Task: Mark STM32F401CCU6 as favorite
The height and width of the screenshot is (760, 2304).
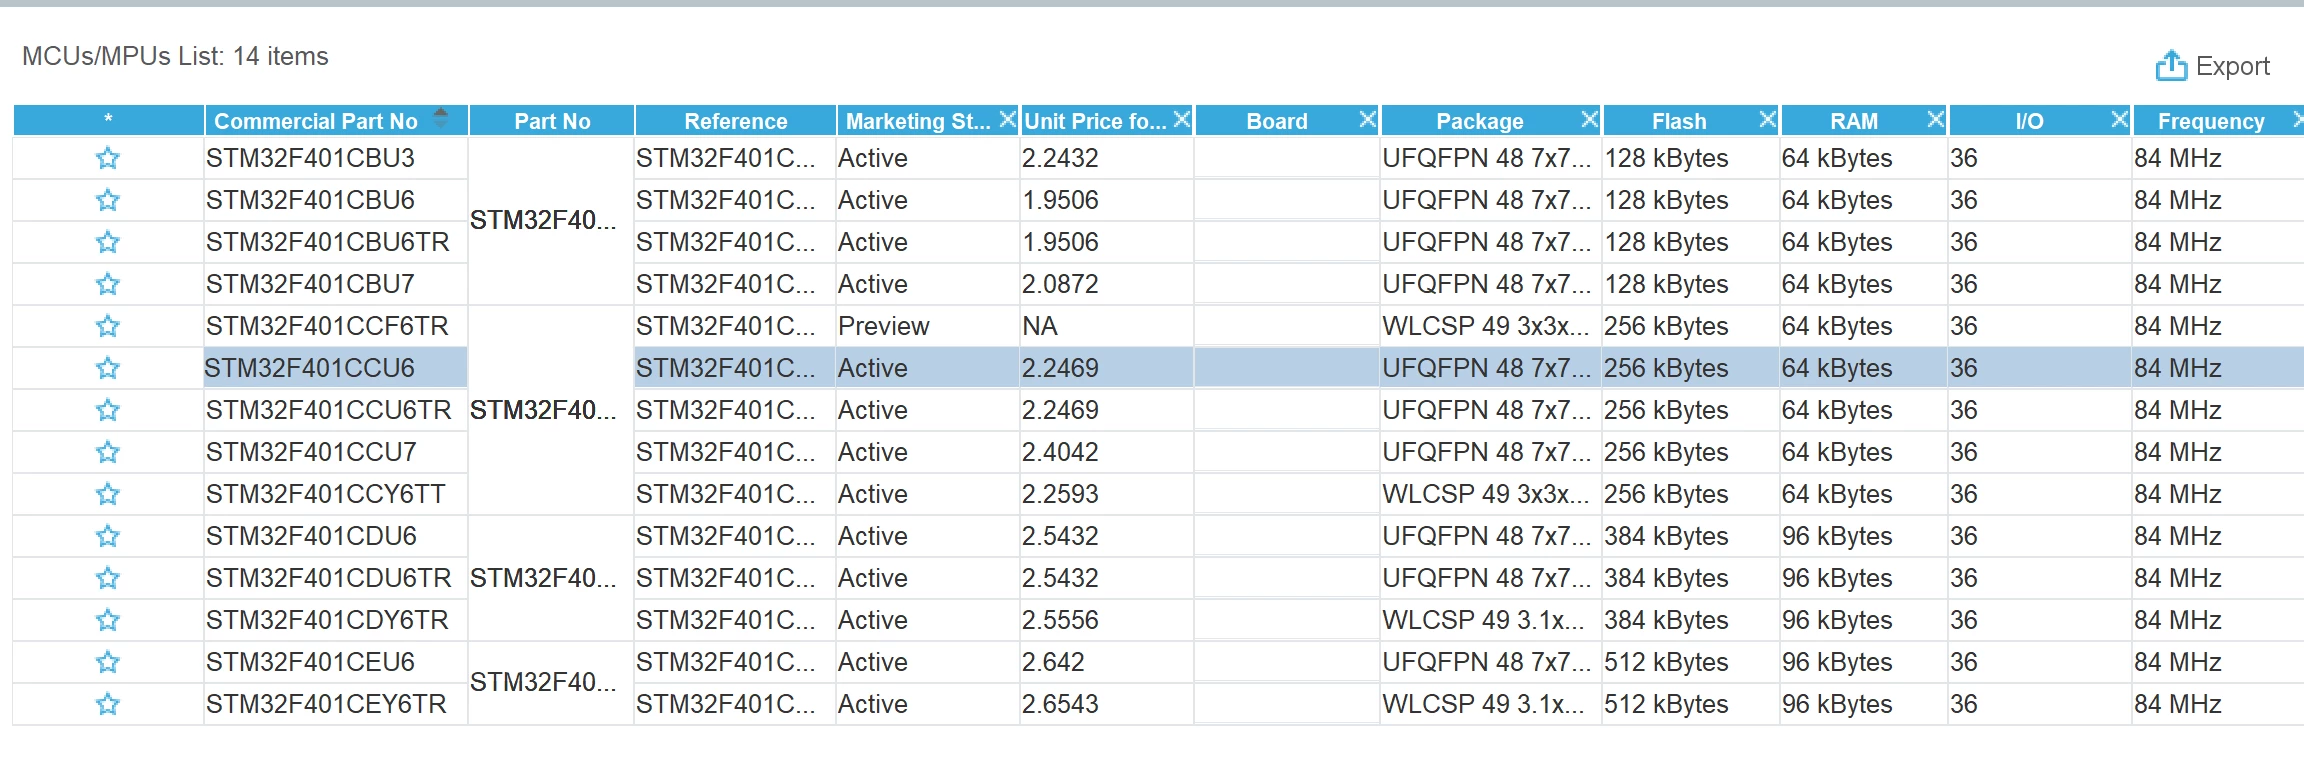Action: click(108, 368)
